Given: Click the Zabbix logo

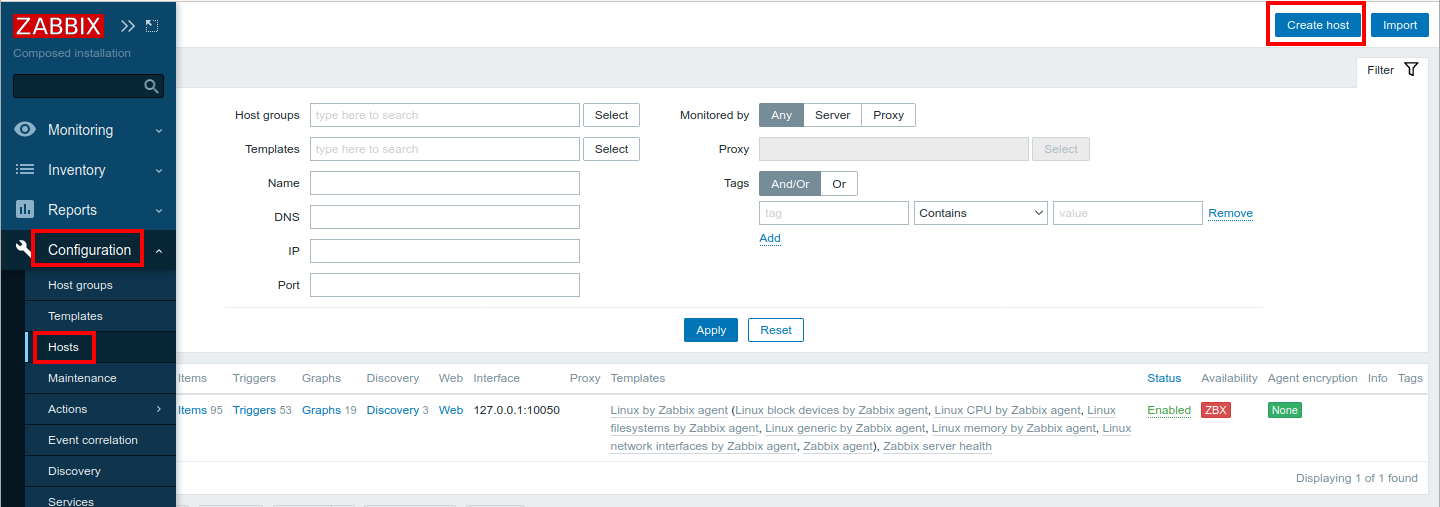Looking at the screenshot, I should [x=58, y=26].
